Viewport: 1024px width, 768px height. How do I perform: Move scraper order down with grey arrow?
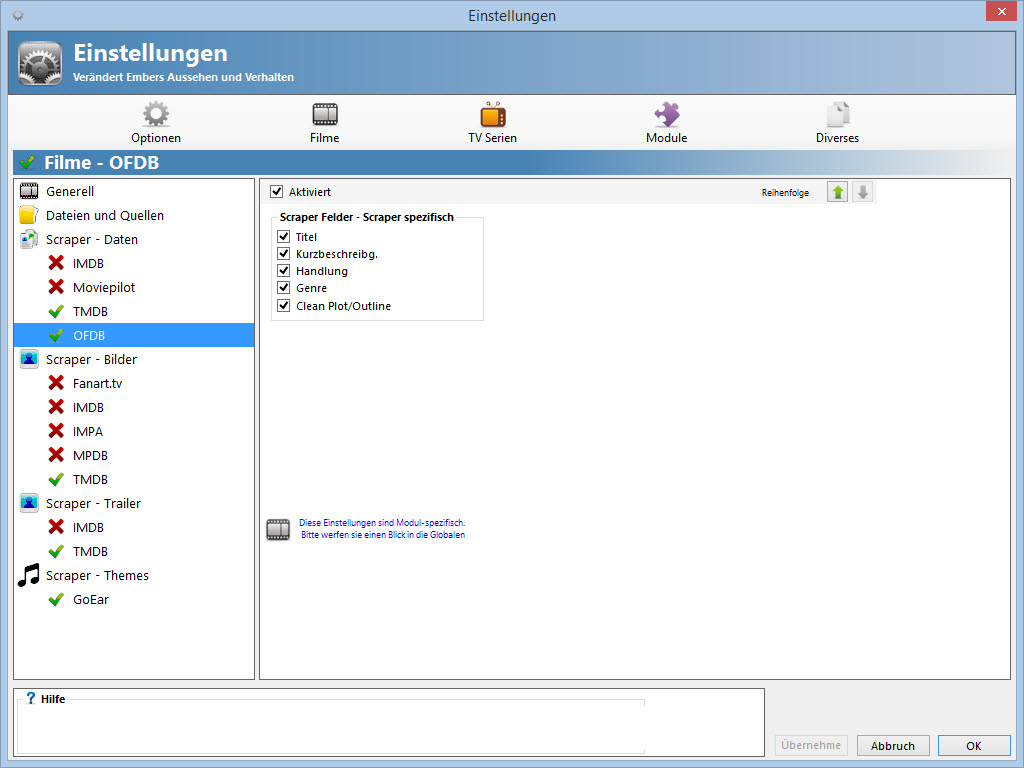click(863, 192)
